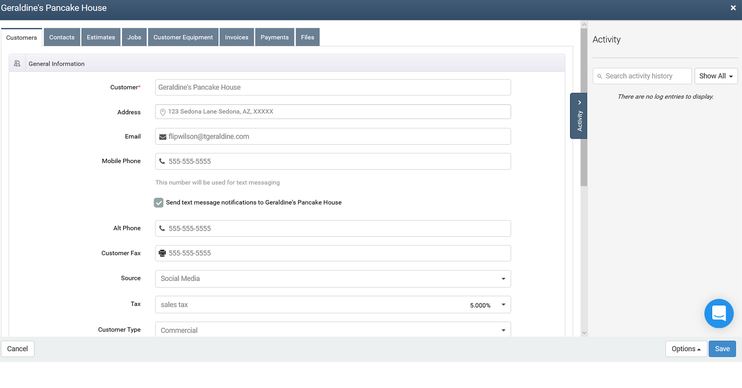Click the Activity panel heading
The width and height of the screenshot is (742, 388).
(606, 40)
